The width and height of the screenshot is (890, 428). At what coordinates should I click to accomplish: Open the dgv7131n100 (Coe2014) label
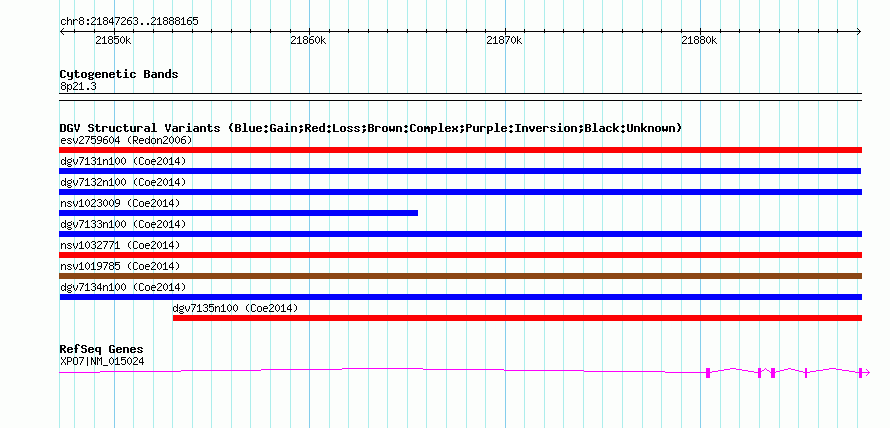(123, 161)
